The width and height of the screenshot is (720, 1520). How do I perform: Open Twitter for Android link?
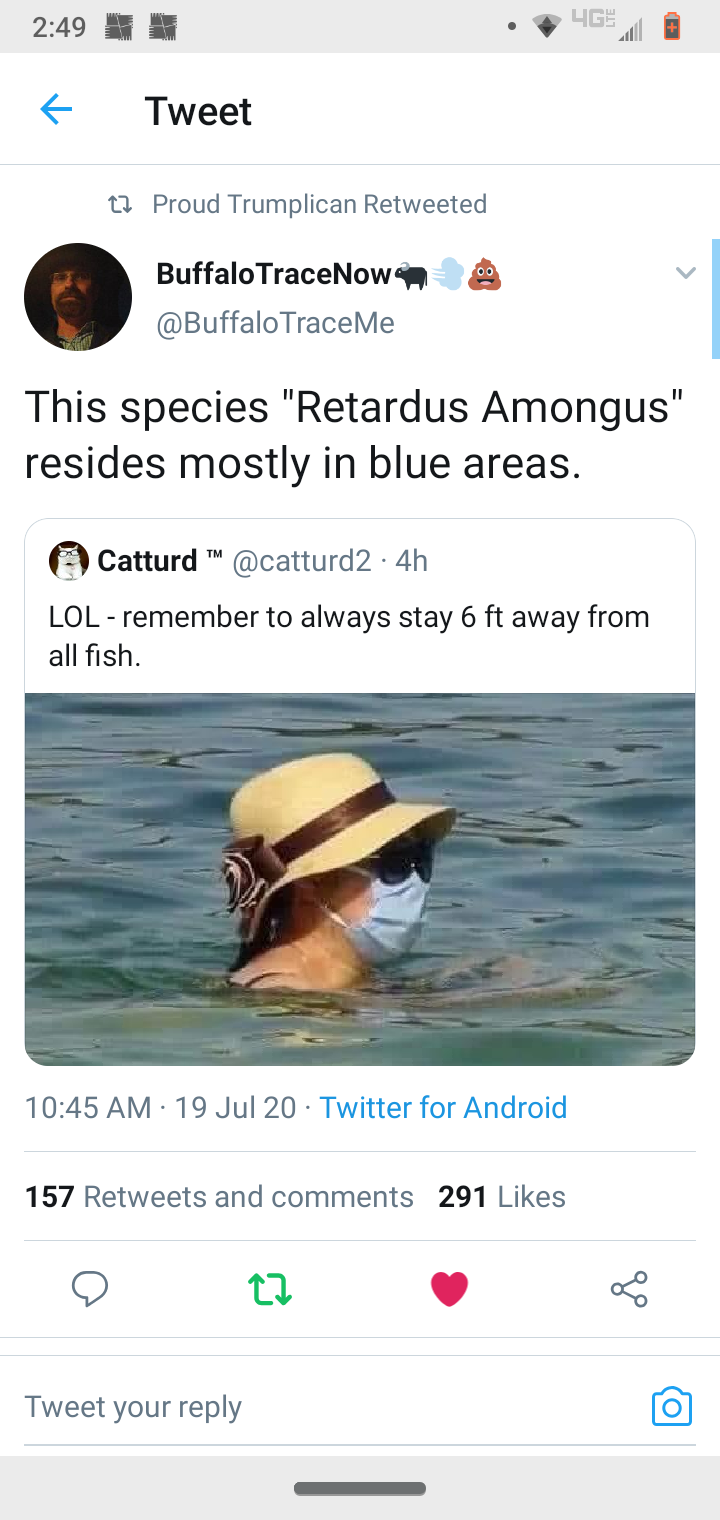[443, 1107]
